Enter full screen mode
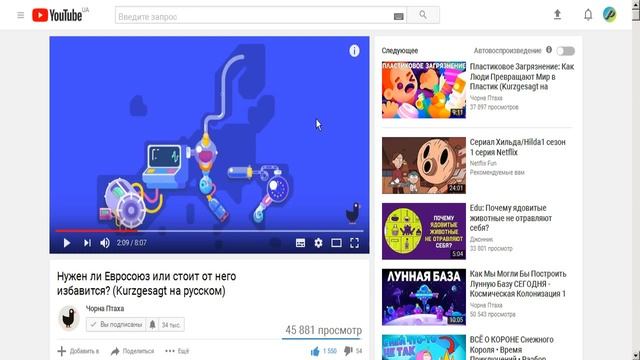Viewport: 640px width, 360px height. pyautogui.click(x=354, y=243)
